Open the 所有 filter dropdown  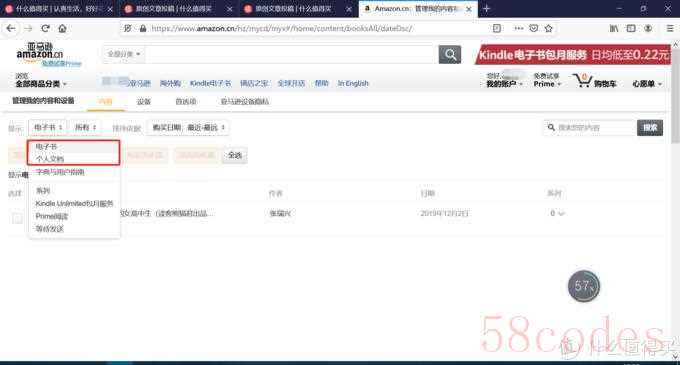coord(85,127)
